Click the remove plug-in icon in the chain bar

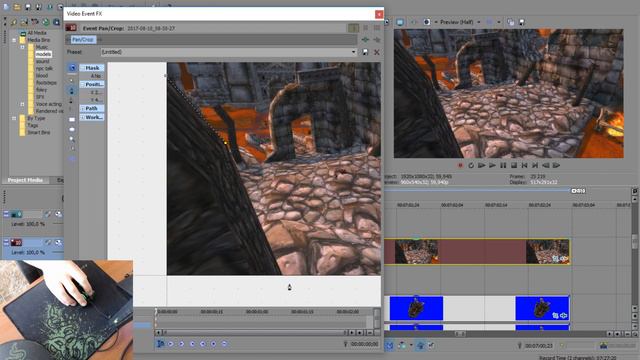[x=377, y=40]
